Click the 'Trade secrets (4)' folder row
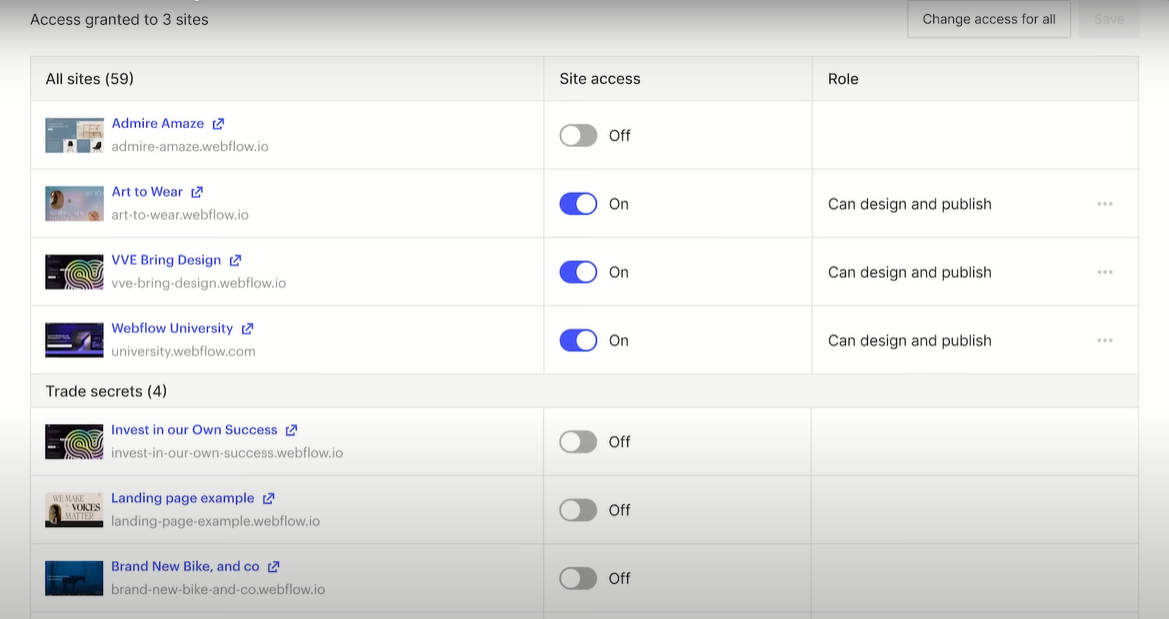The height and width of the screenshot is (619, 1169). 584,391
